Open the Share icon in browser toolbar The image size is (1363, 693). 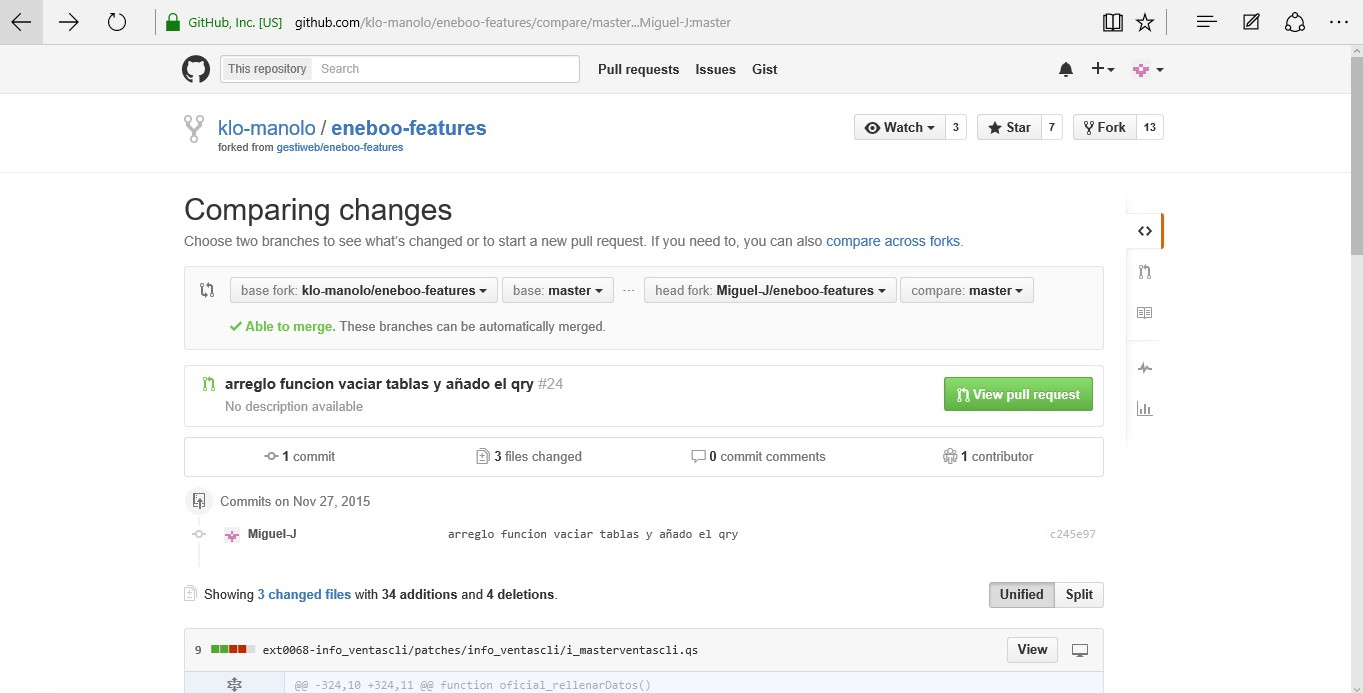[1295, 22]
